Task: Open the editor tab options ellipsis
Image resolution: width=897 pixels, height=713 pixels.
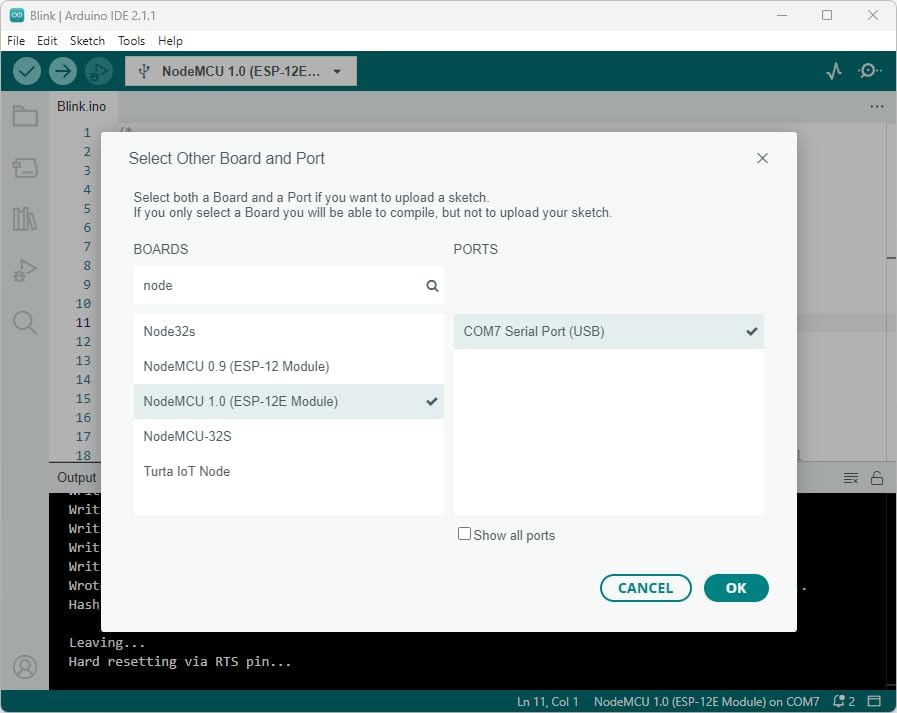Action: 876,106
